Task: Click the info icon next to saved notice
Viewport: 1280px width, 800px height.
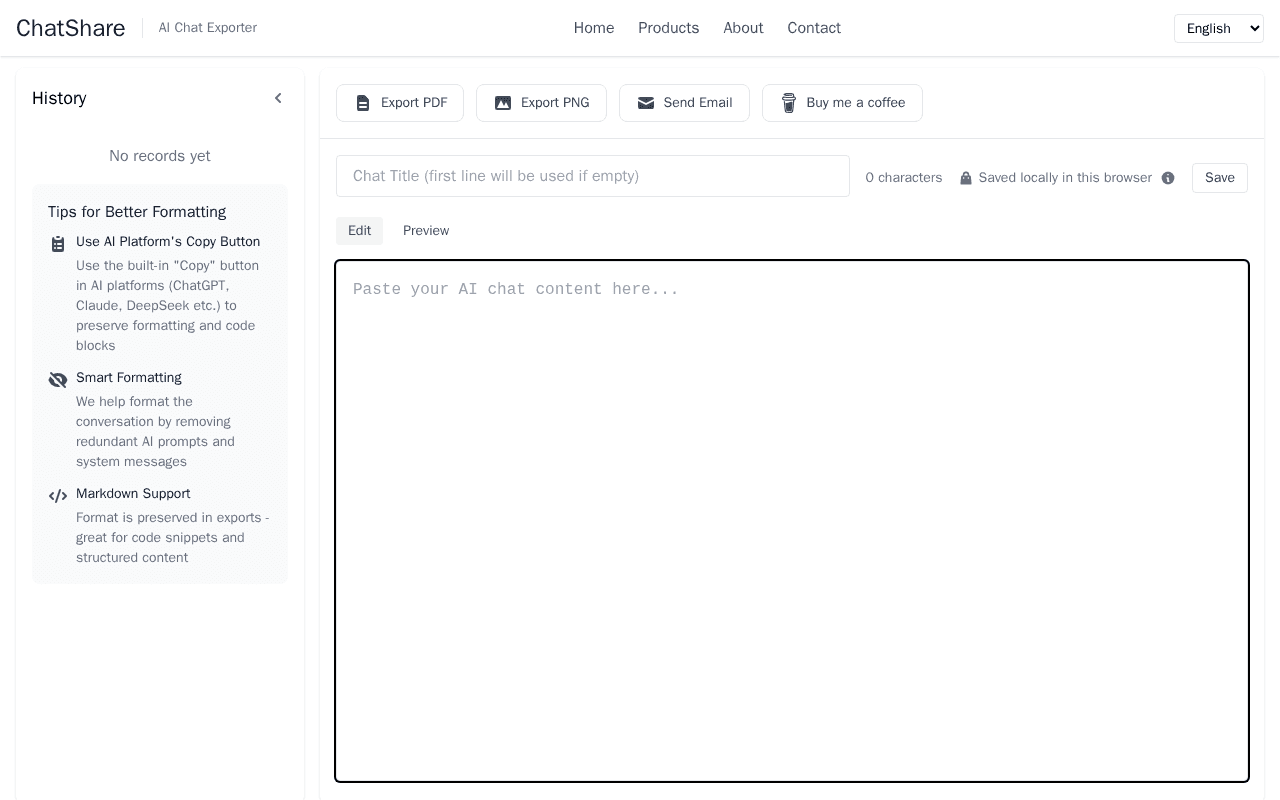Action: 1168,178
